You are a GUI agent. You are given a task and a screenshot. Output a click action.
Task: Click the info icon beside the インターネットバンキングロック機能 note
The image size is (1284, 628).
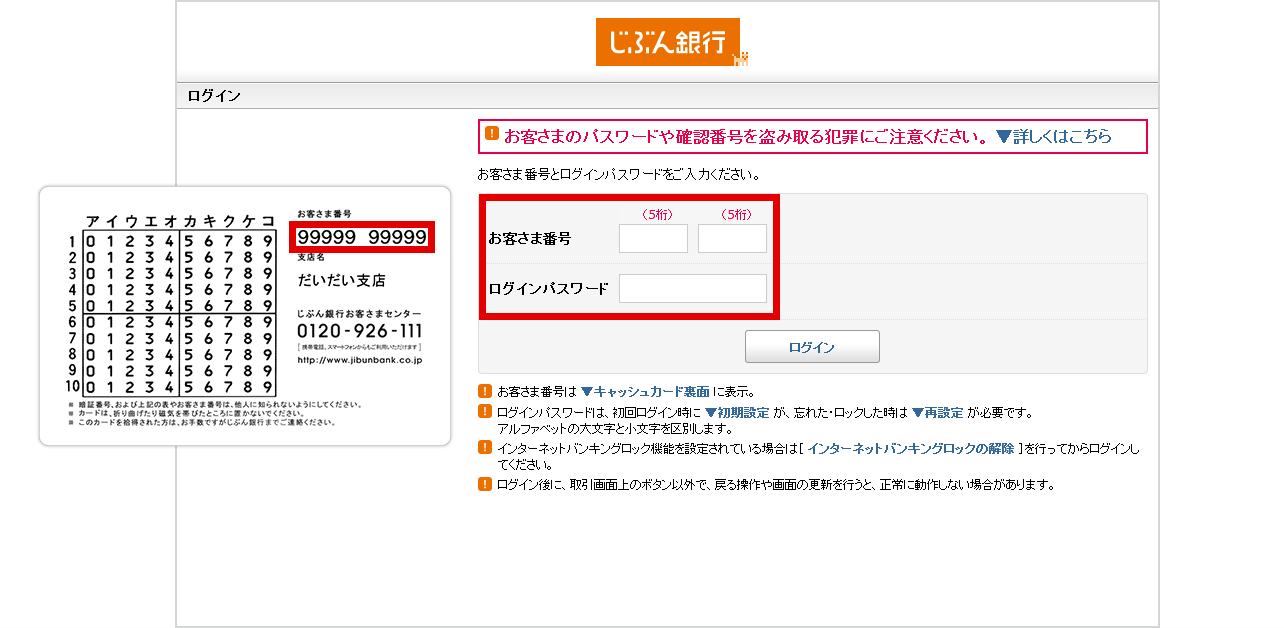click(485, 448)
